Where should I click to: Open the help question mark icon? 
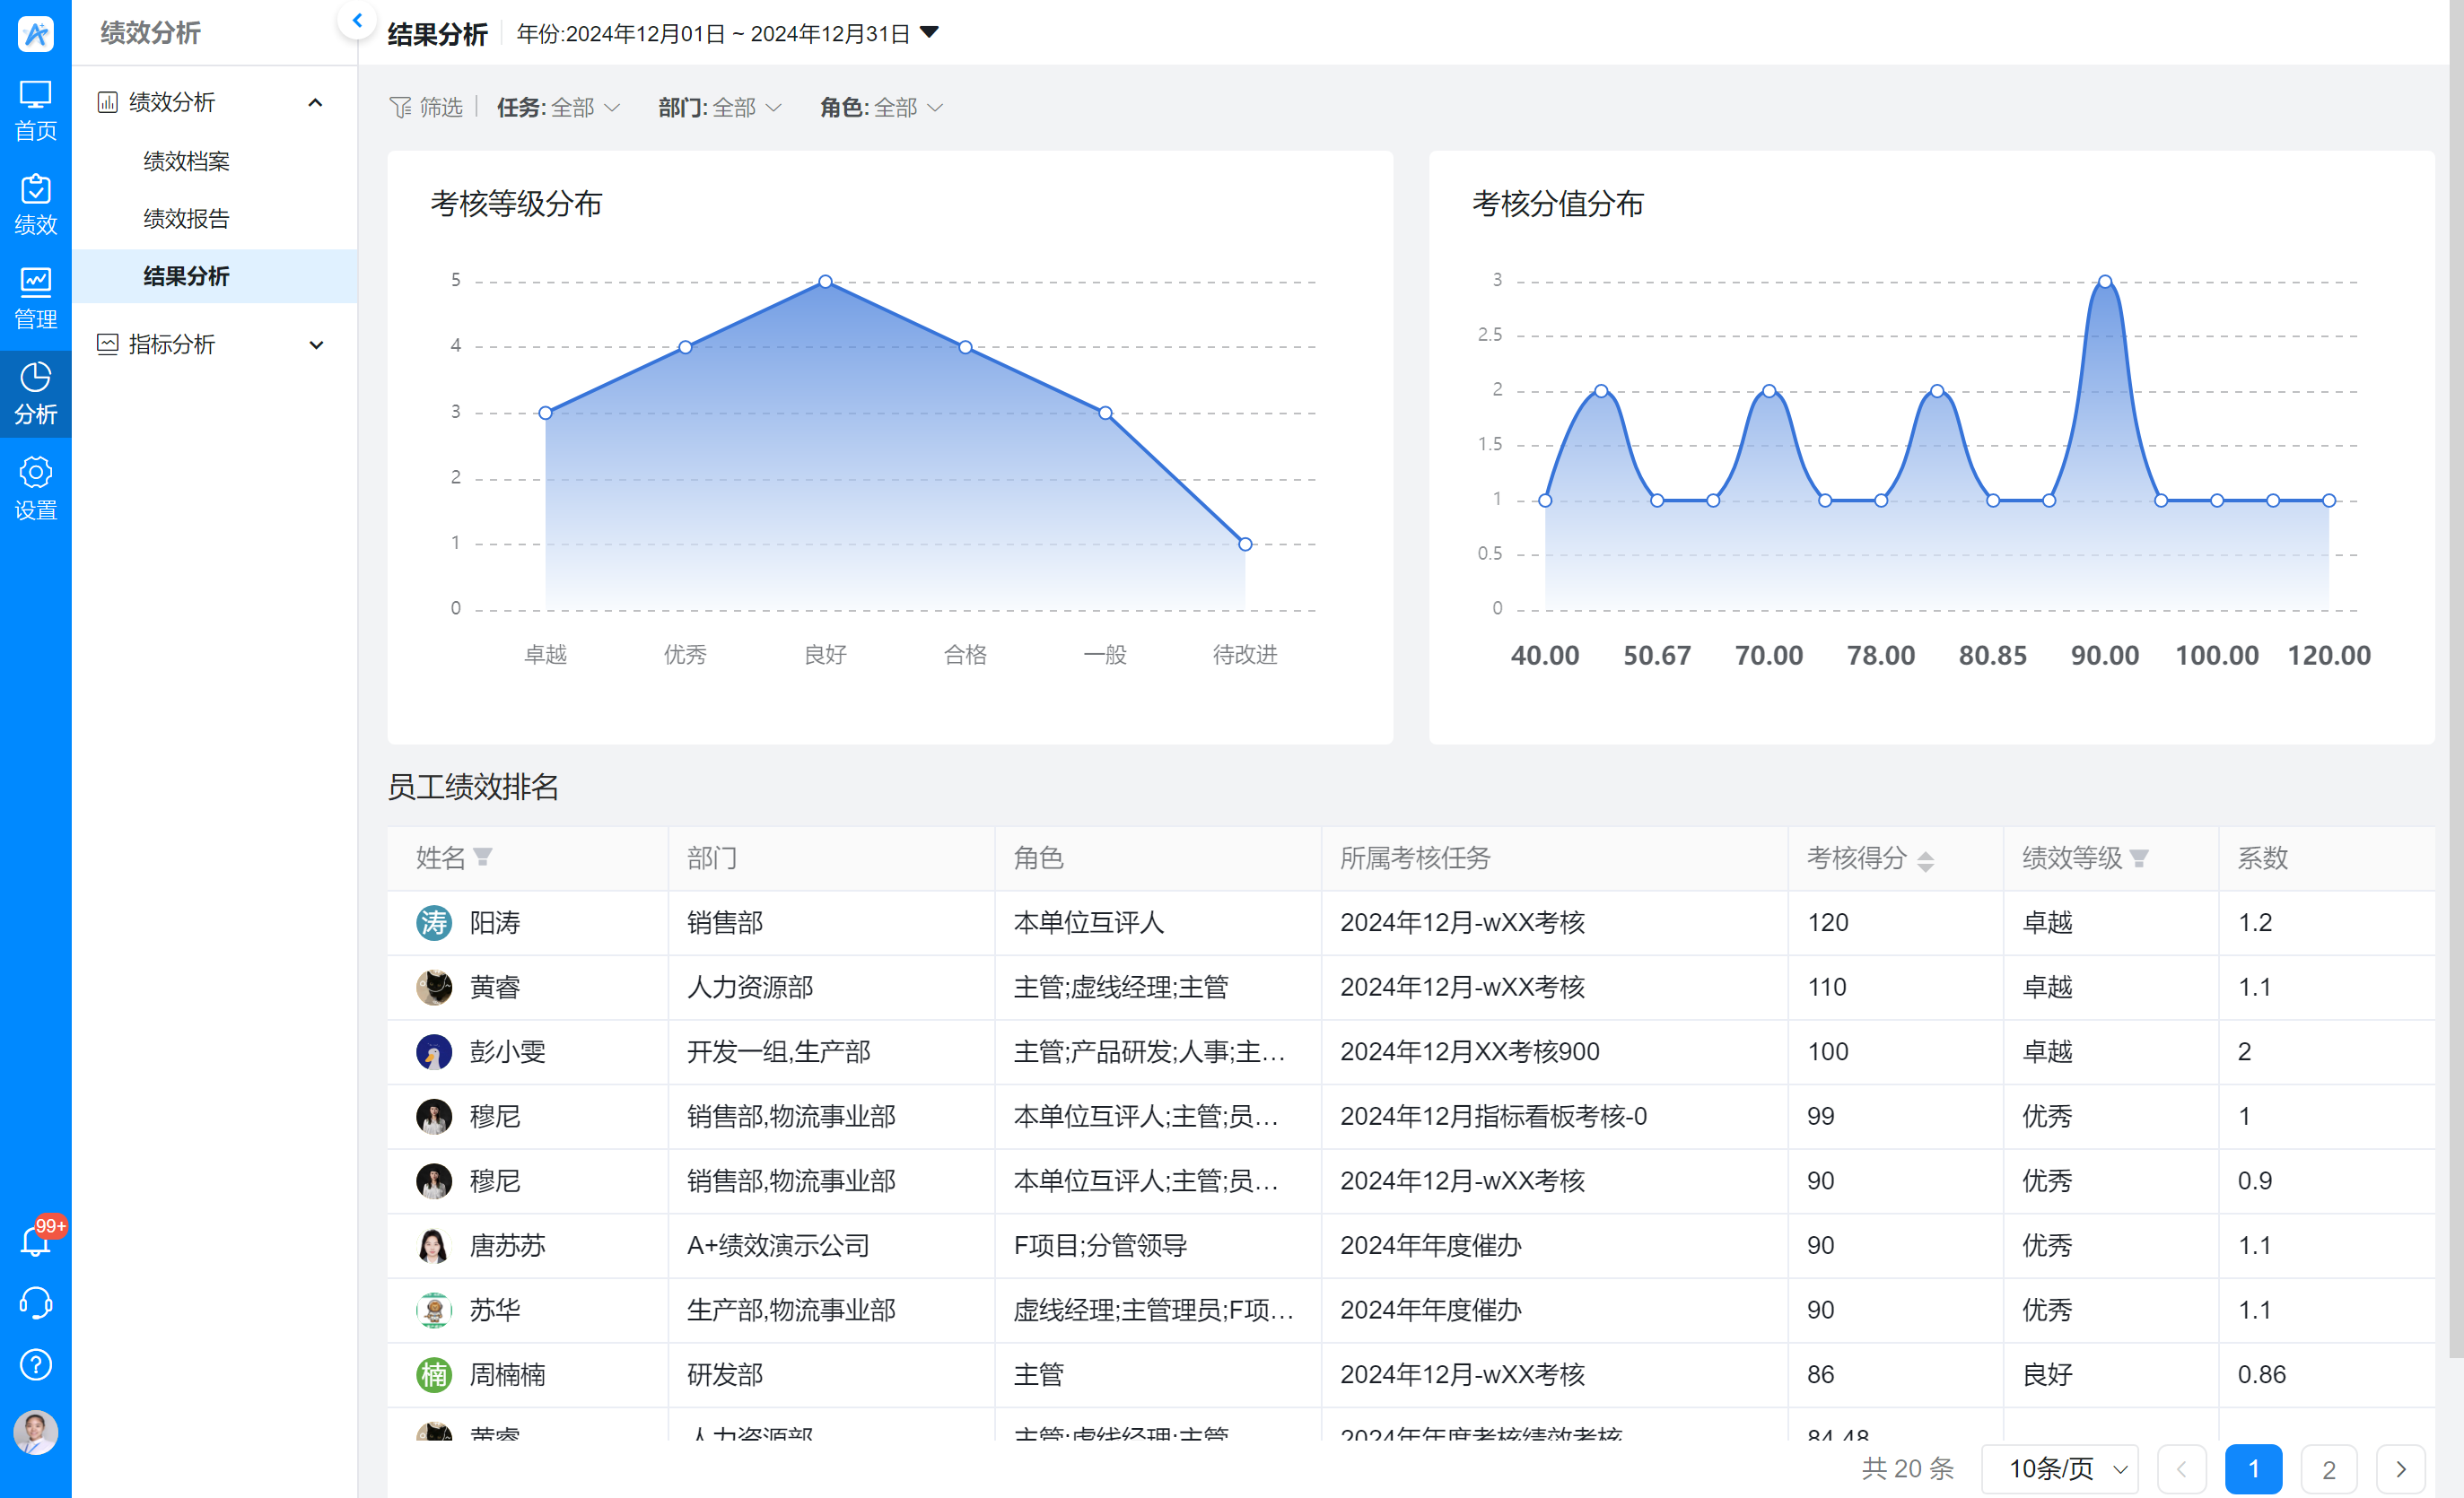(x=35, y=1365)
